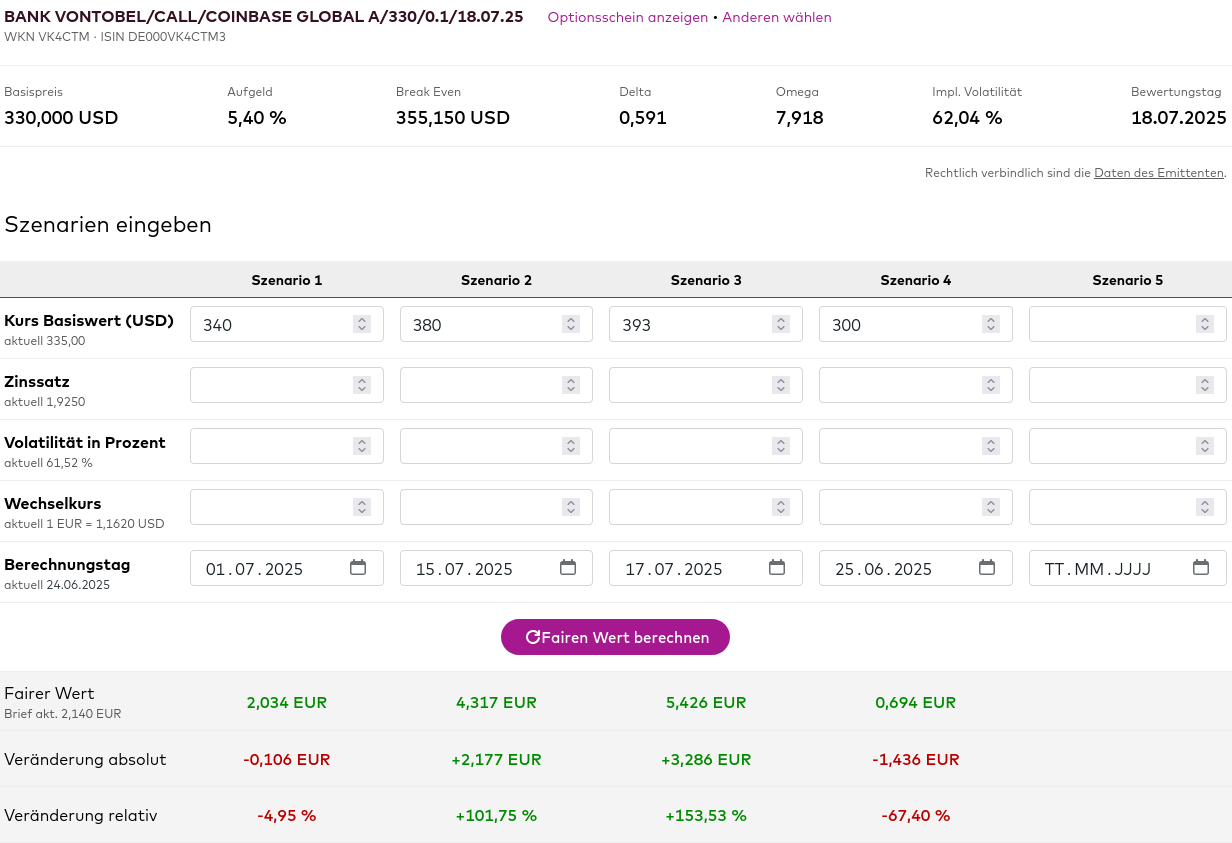Viewport: 1232px width, 843px height.
Task: Click the empty Szenario 5 Zinssatz field
Action: [1110, 385]
